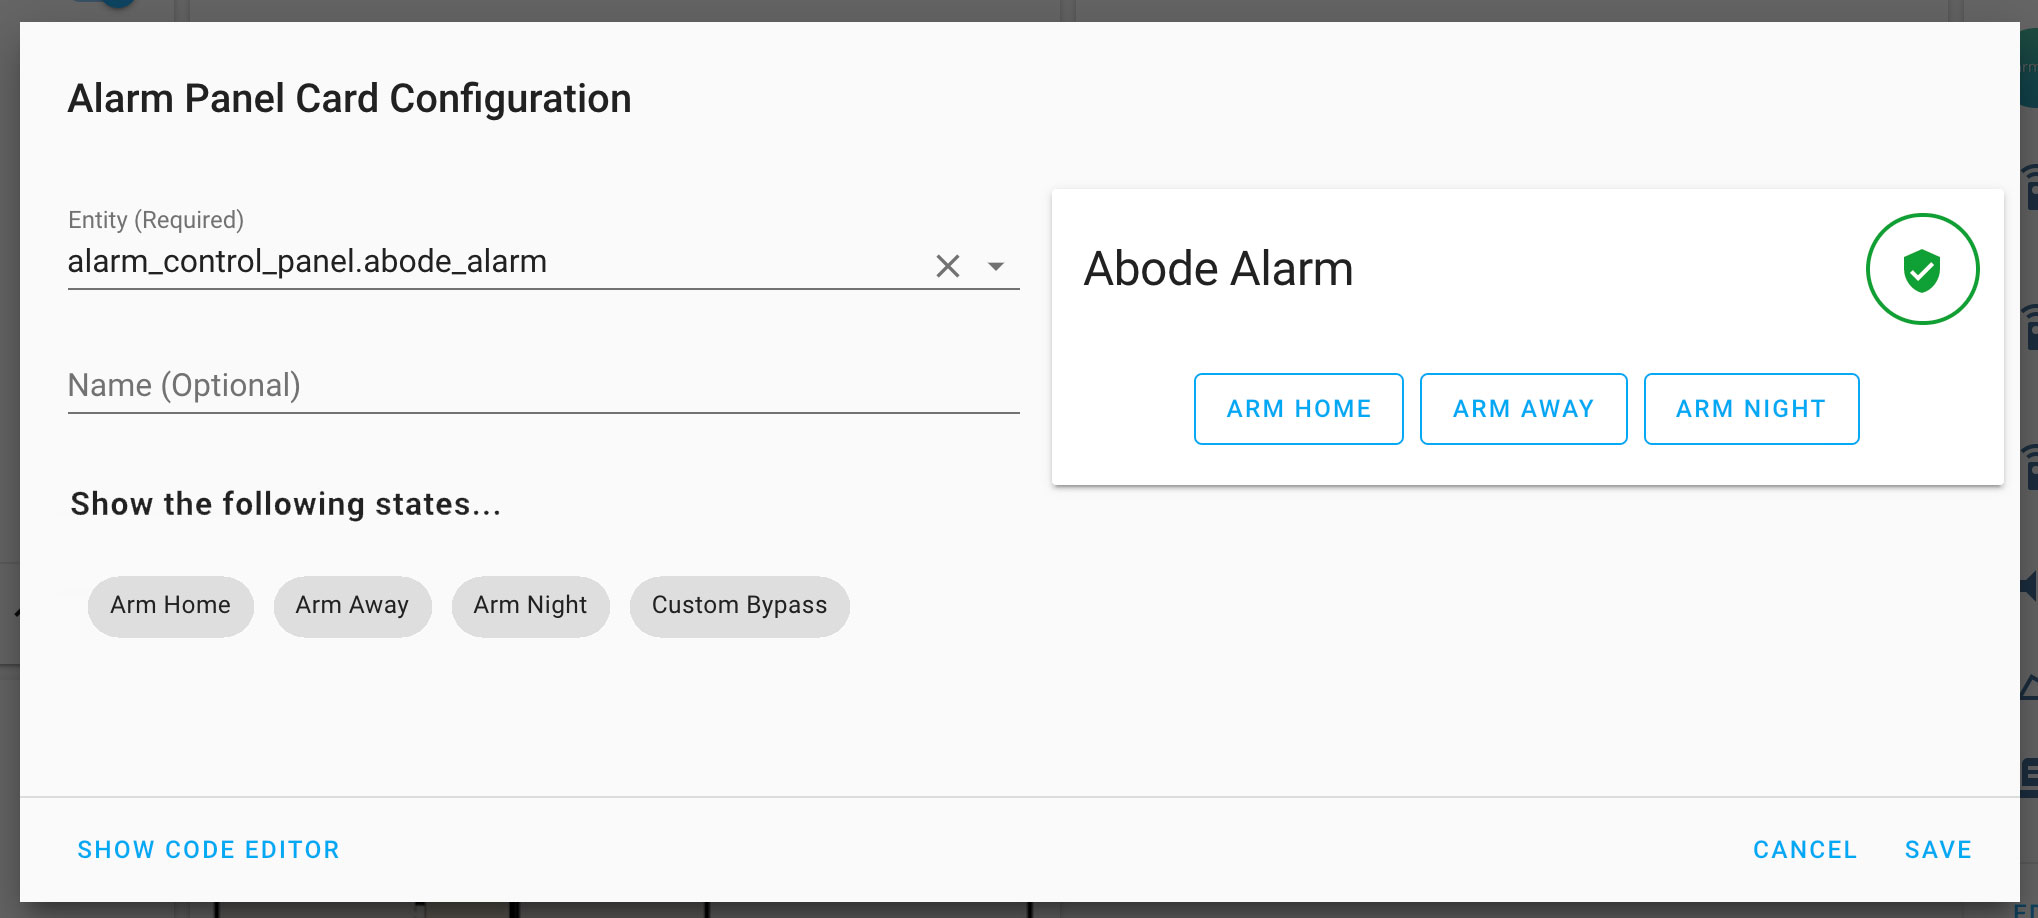Click the Abode Alarm card title

(x=1218, y=269)
